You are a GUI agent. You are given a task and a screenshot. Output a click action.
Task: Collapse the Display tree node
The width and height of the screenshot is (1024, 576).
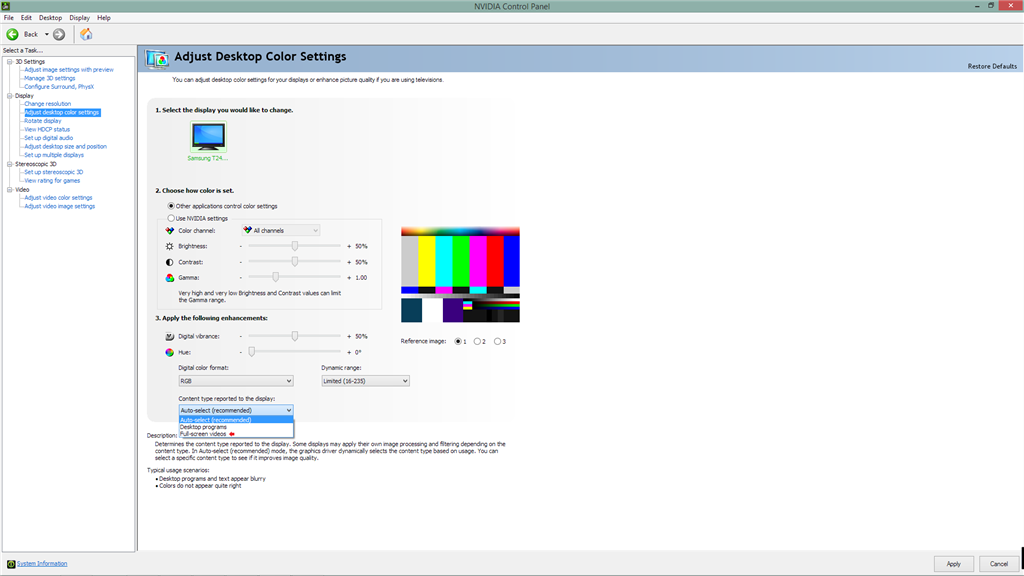coord(10,95)
